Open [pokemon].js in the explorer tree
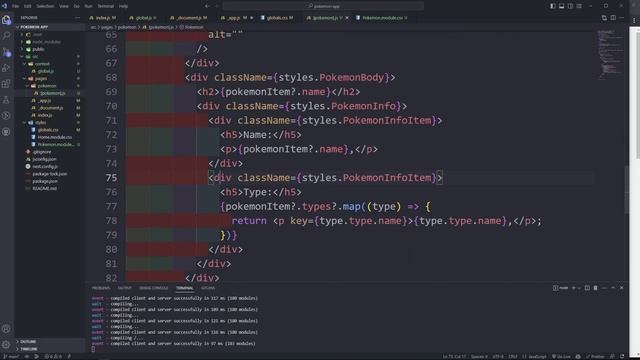This screenshot has width=640, height=360. tap(49, 93)
